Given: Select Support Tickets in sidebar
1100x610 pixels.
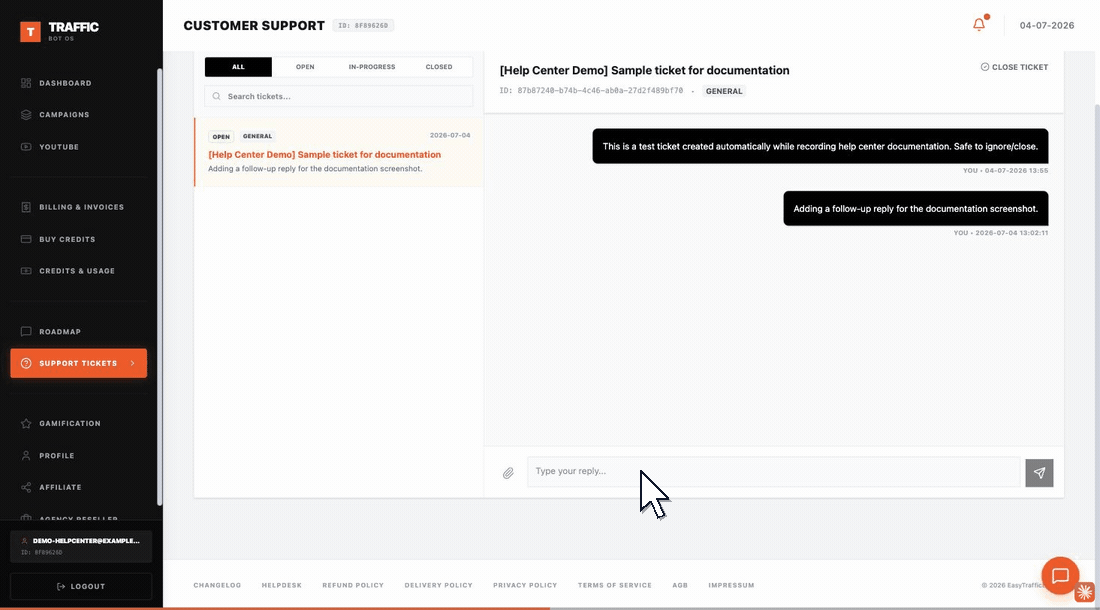Looking at the screenshot, I should click(x=79, y=363).
